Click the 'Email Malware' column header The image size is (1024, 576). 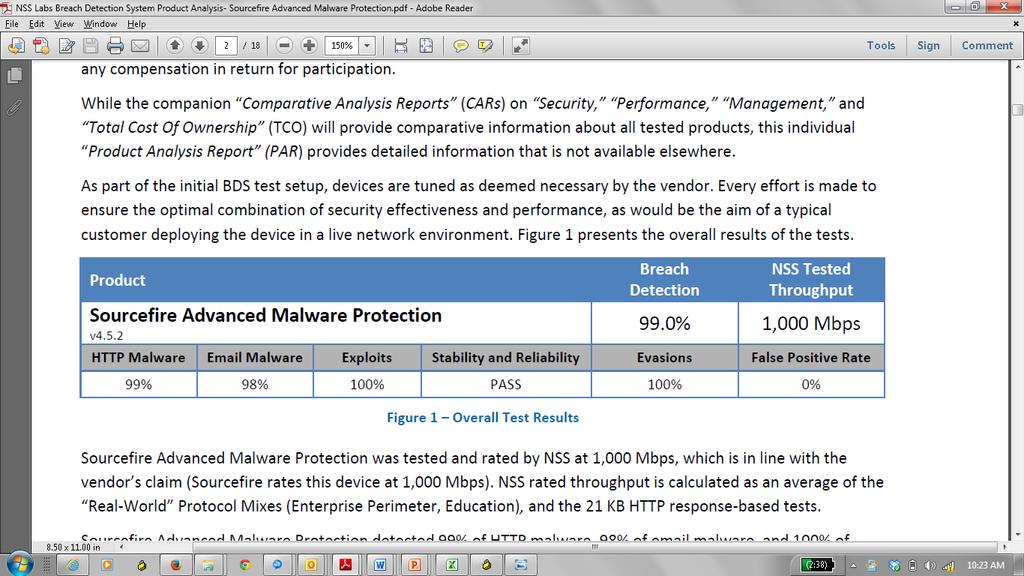point(255,358)
